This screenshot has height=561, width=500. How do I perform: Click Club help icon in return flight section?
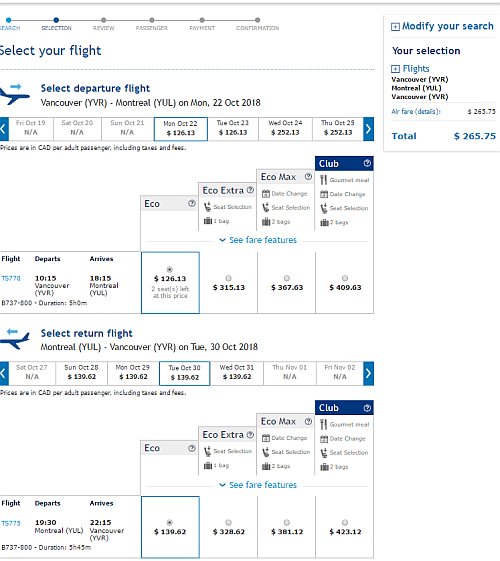pos(367,408)
